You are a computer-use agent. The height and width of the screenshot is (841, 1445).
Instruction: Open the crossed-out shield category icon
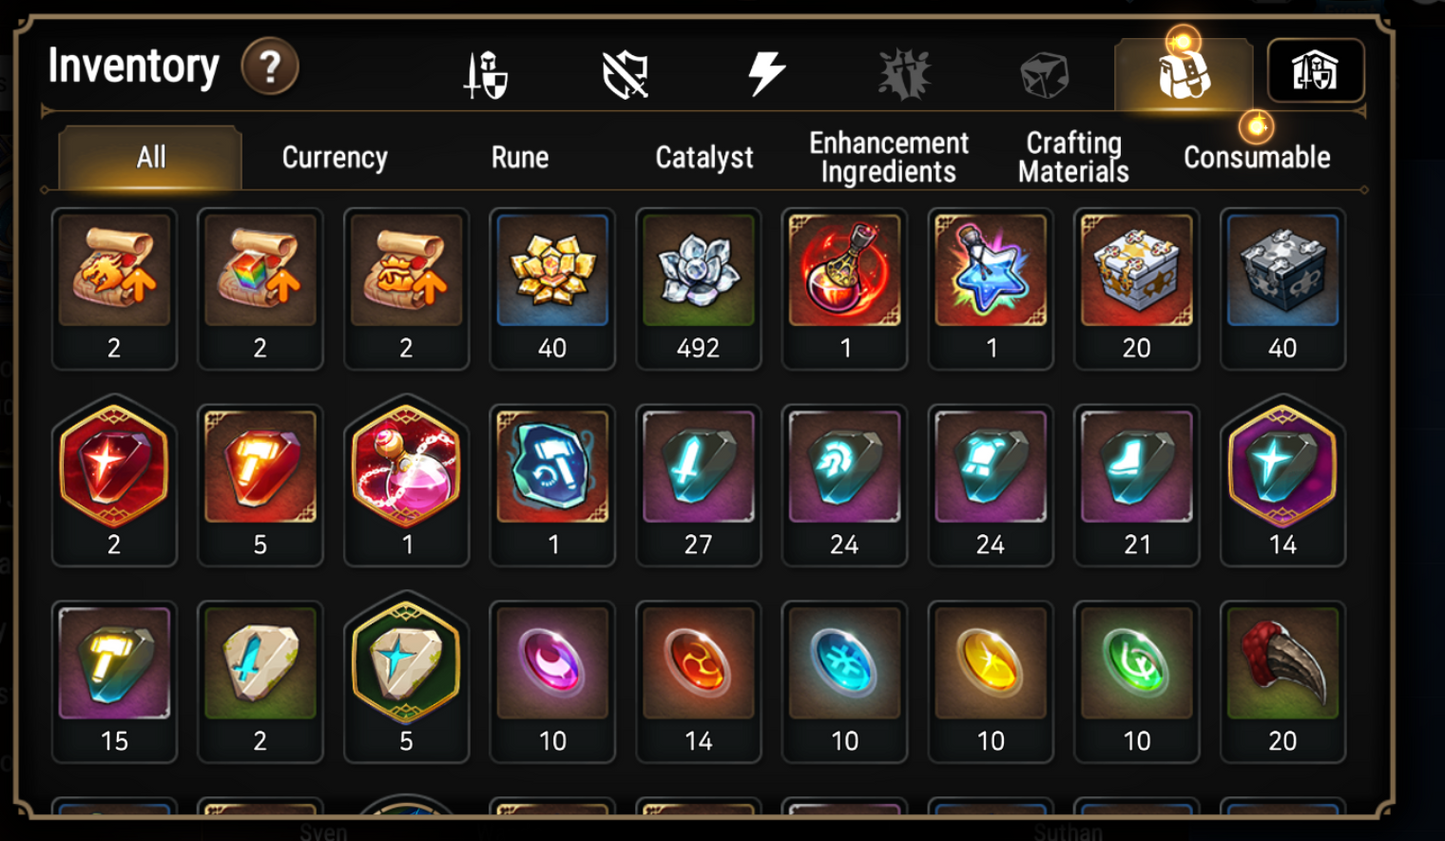[x=626, y=75]
